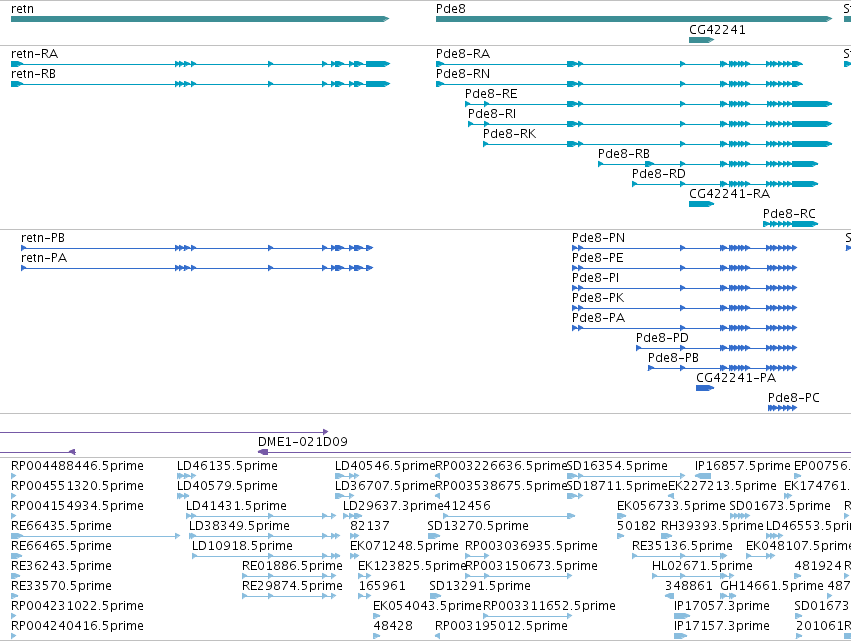
Task: Click the CG42241-RA label
Action: (729, 194)
